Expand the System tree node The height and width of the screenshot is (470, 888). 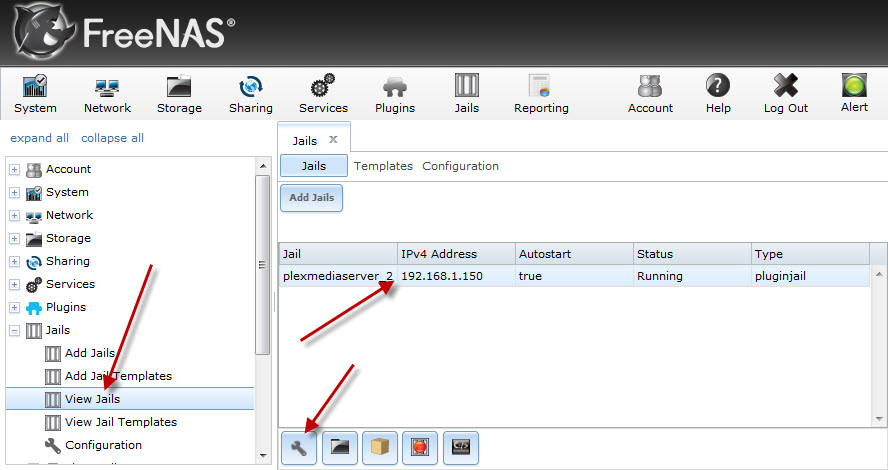coord(15,193)
